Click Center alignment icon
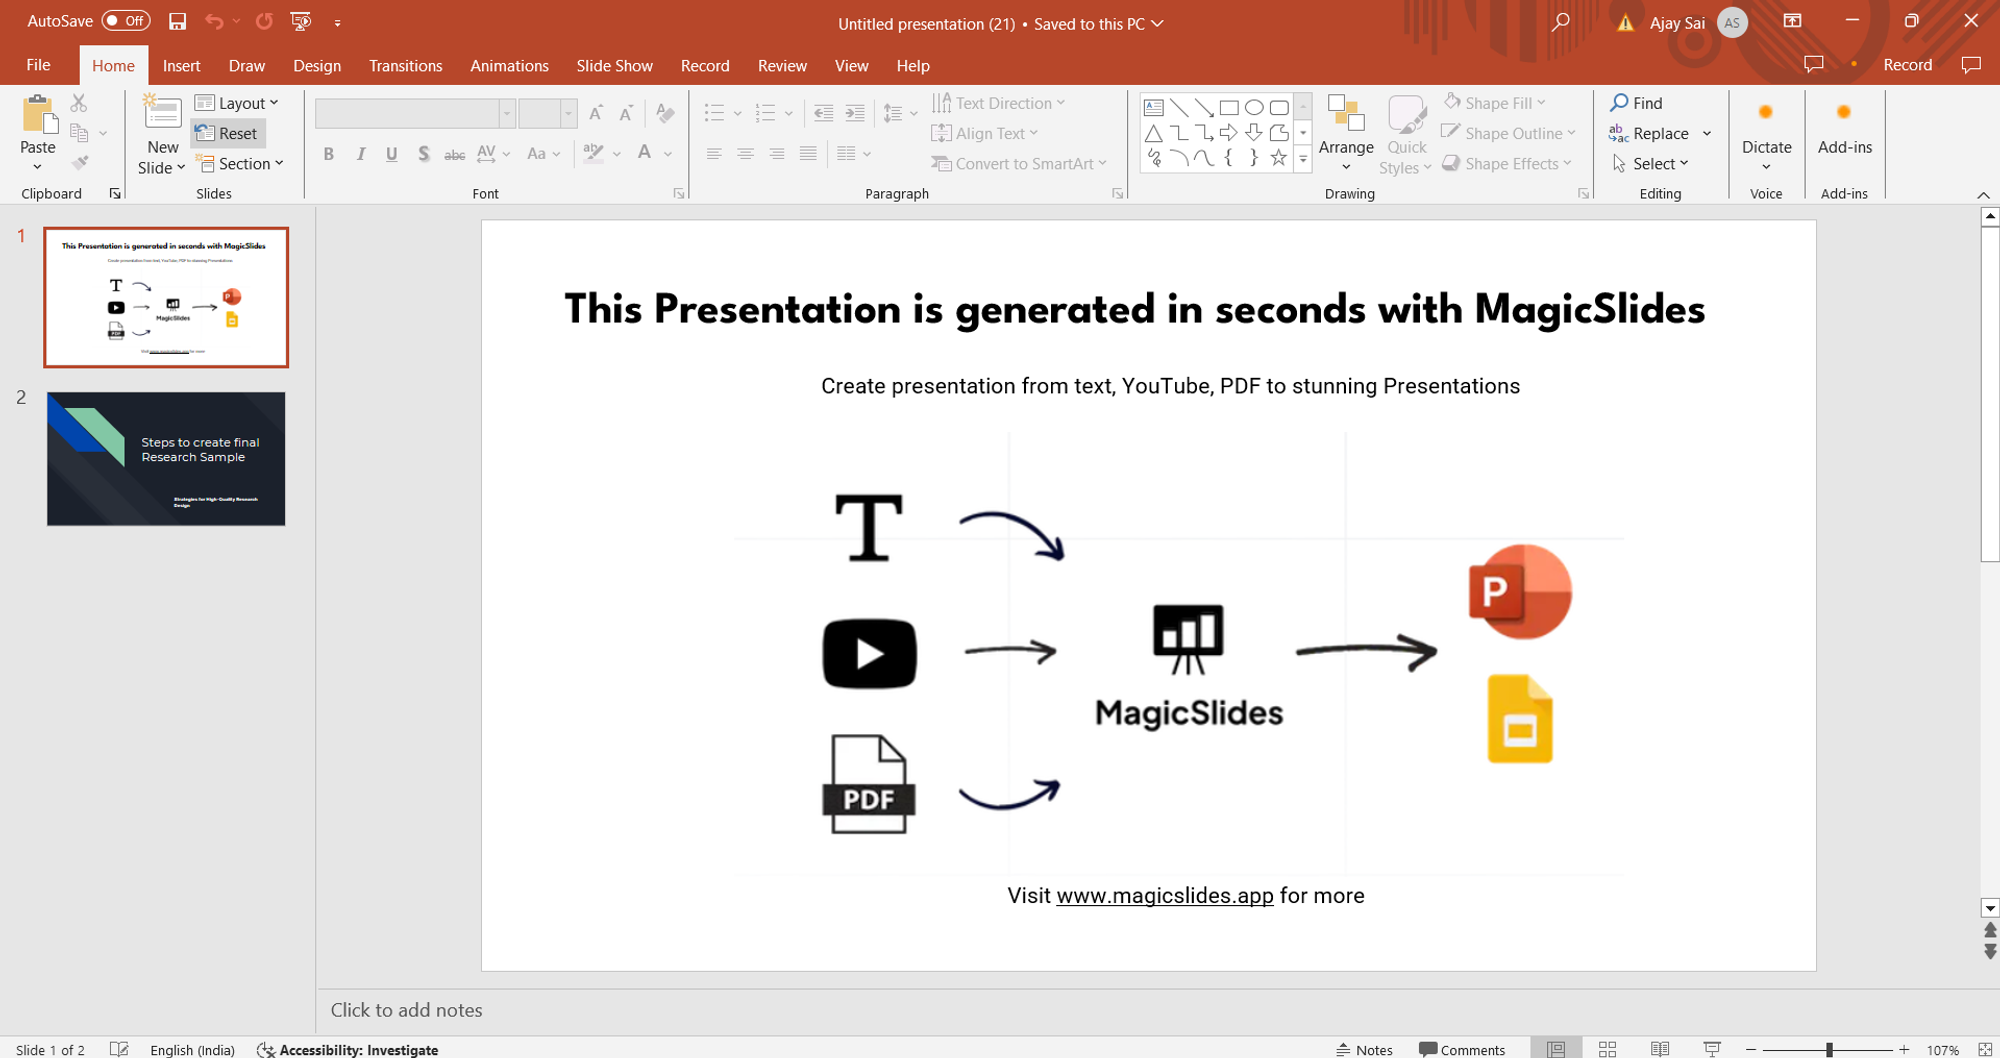Viewport: 2000px width, 1058px height. [x=745, y=154]
